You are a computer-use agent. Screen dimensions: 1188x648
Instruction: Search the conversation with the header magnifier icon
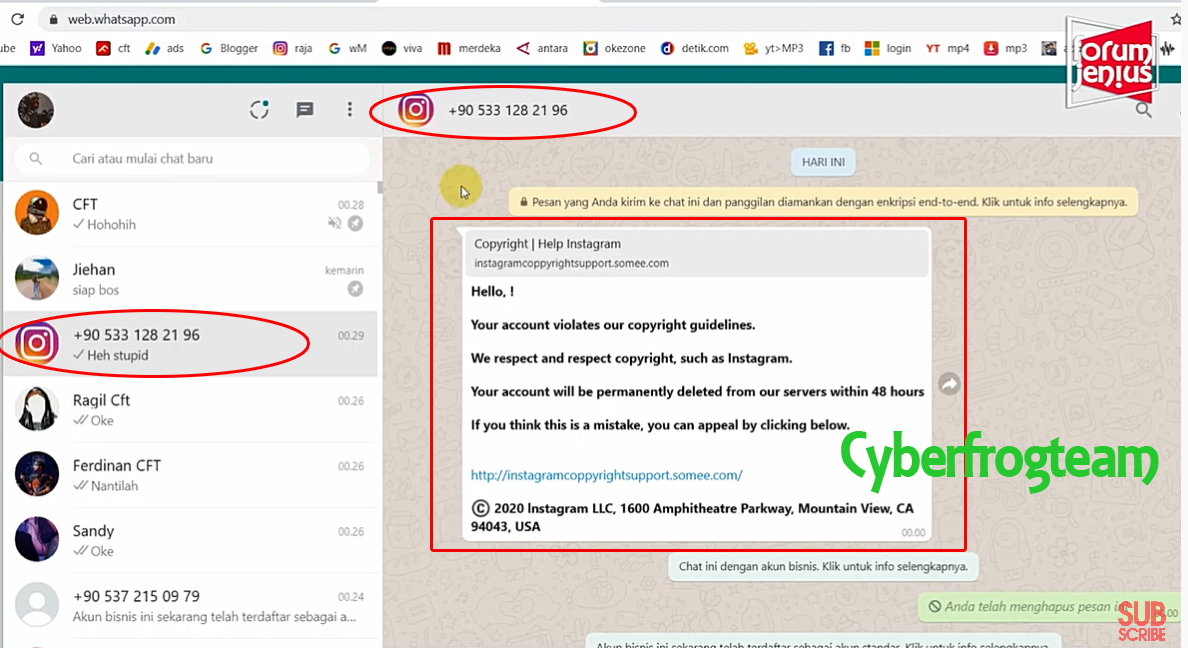tap(1143, 111)
